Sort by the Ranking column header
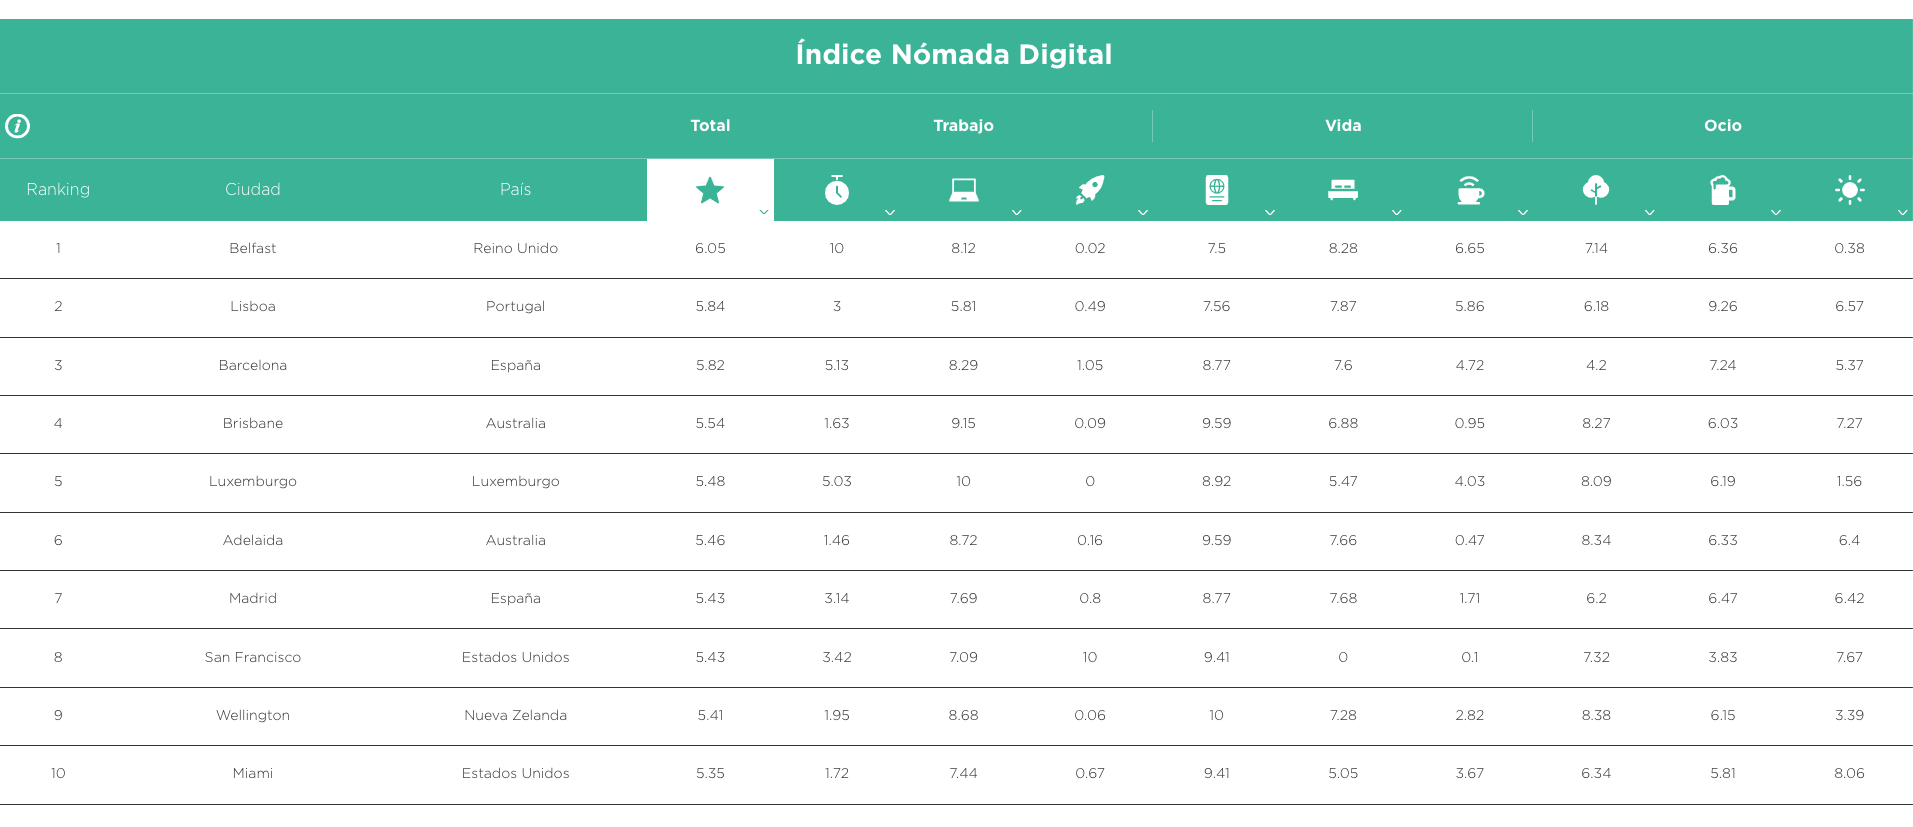The width and height of the screenshot is (1913, 827). pos(58,189)
